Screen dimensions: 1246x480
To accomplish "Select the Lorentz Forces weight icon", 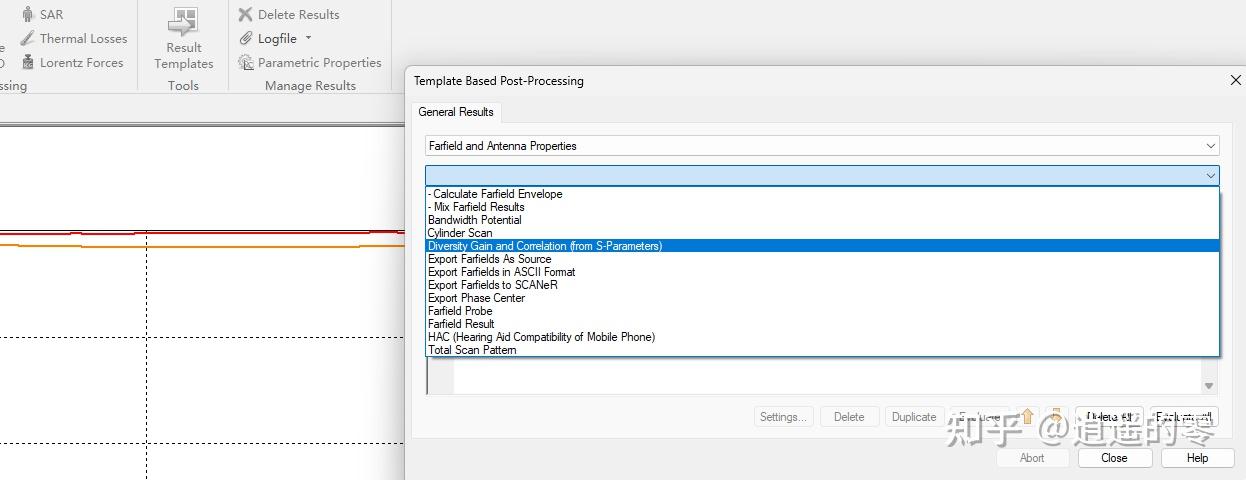I will pos(28,62).
